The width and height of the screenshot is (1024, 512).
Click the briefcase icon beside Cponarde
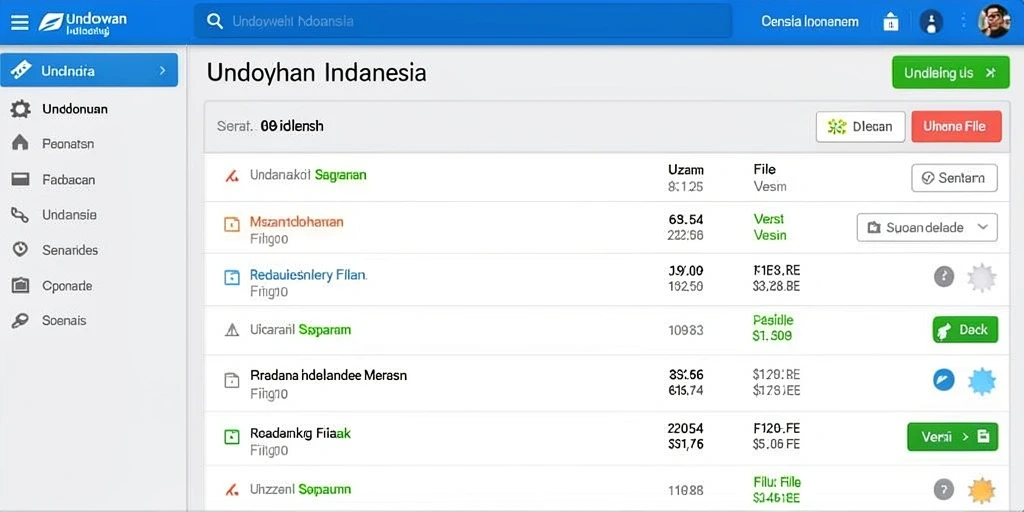click(20, 285)
